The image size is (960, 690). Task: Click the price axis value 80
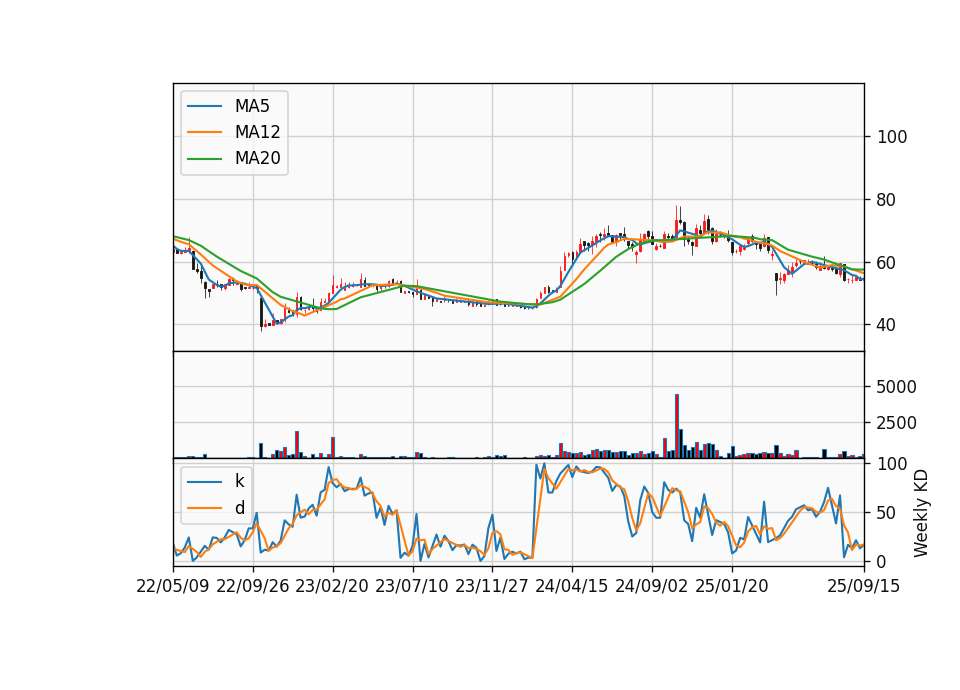887,200
